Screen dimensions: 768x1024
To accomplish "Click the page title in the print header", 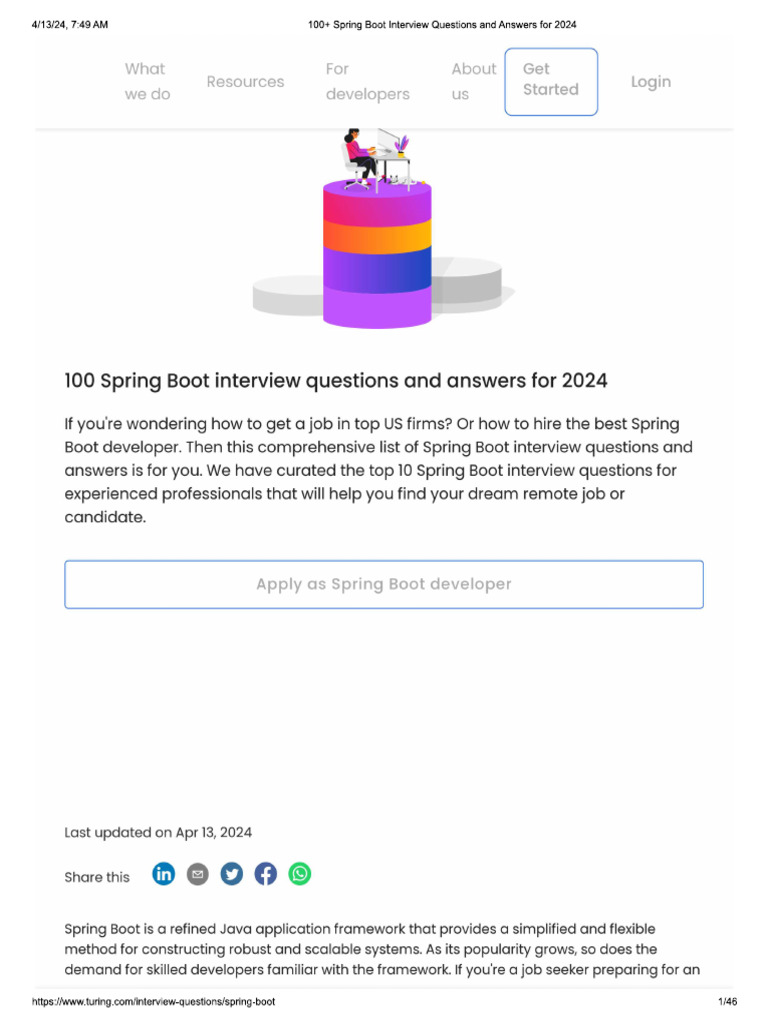I will 442,25.
